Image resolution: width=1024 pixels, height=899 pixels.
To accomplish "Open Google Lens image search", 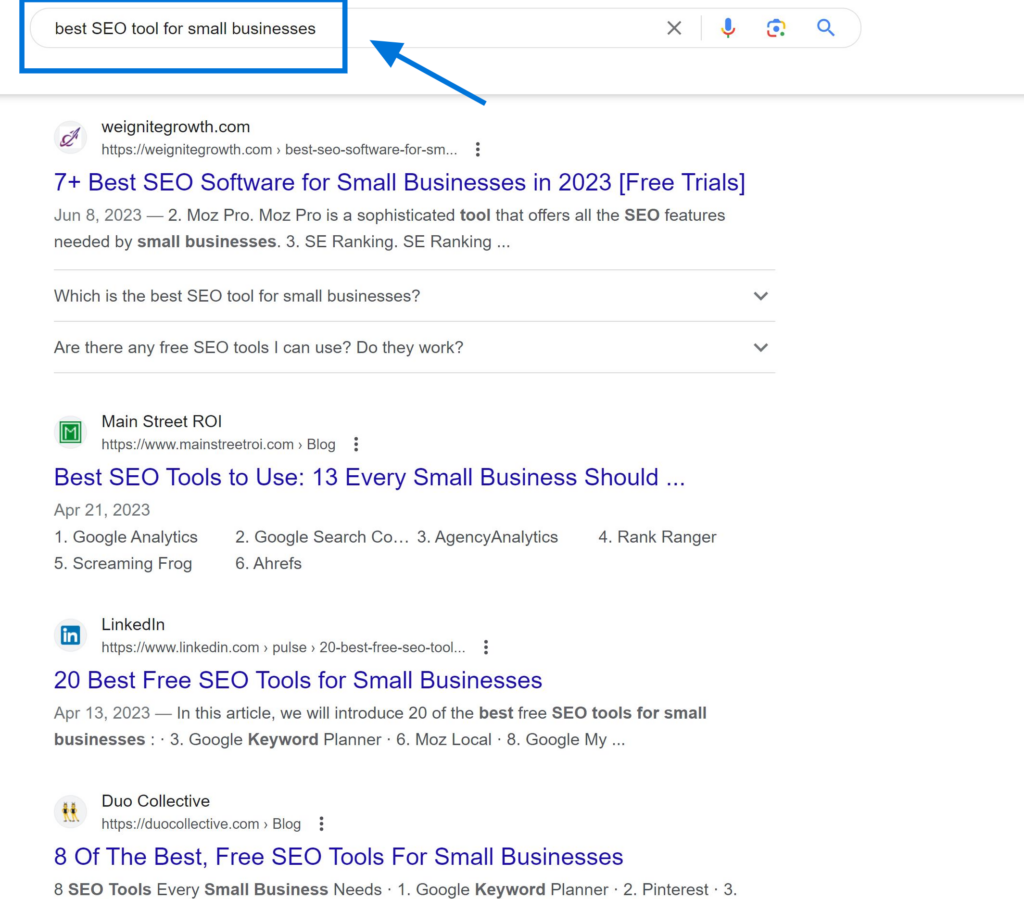I will click(776, 27).
